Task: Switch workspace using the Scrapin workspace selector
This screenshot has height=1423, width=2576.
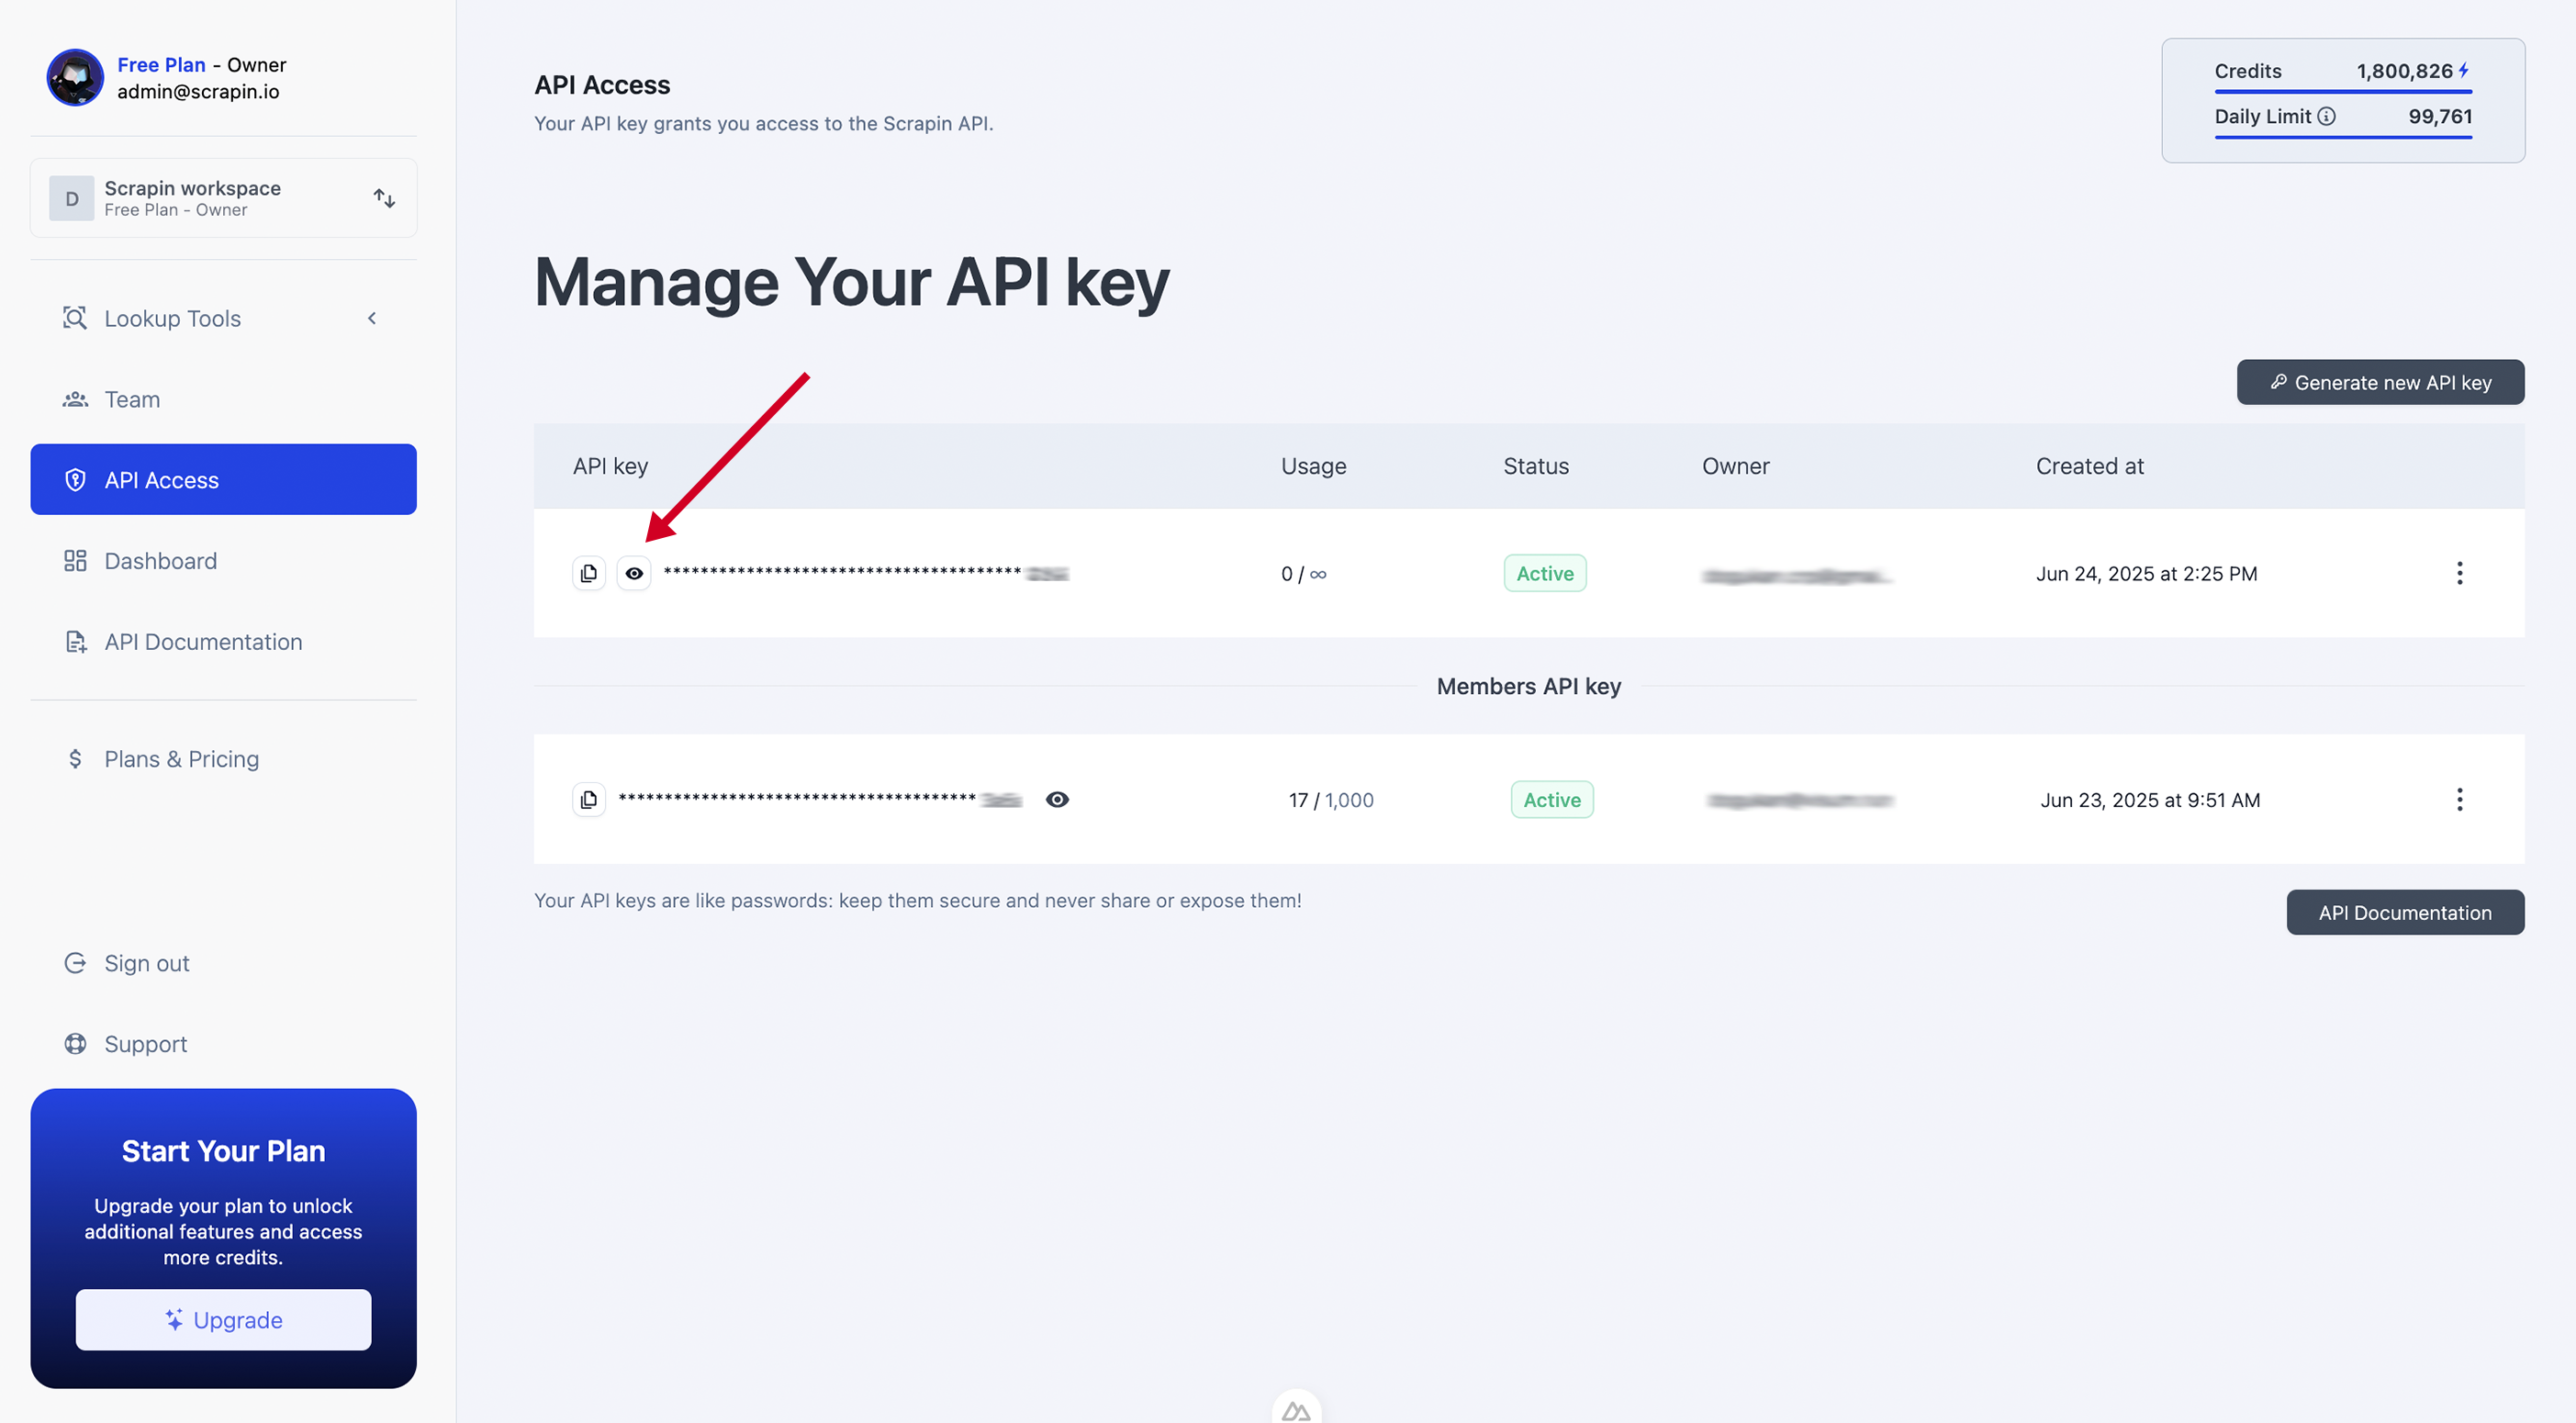Action: point(223,198)
